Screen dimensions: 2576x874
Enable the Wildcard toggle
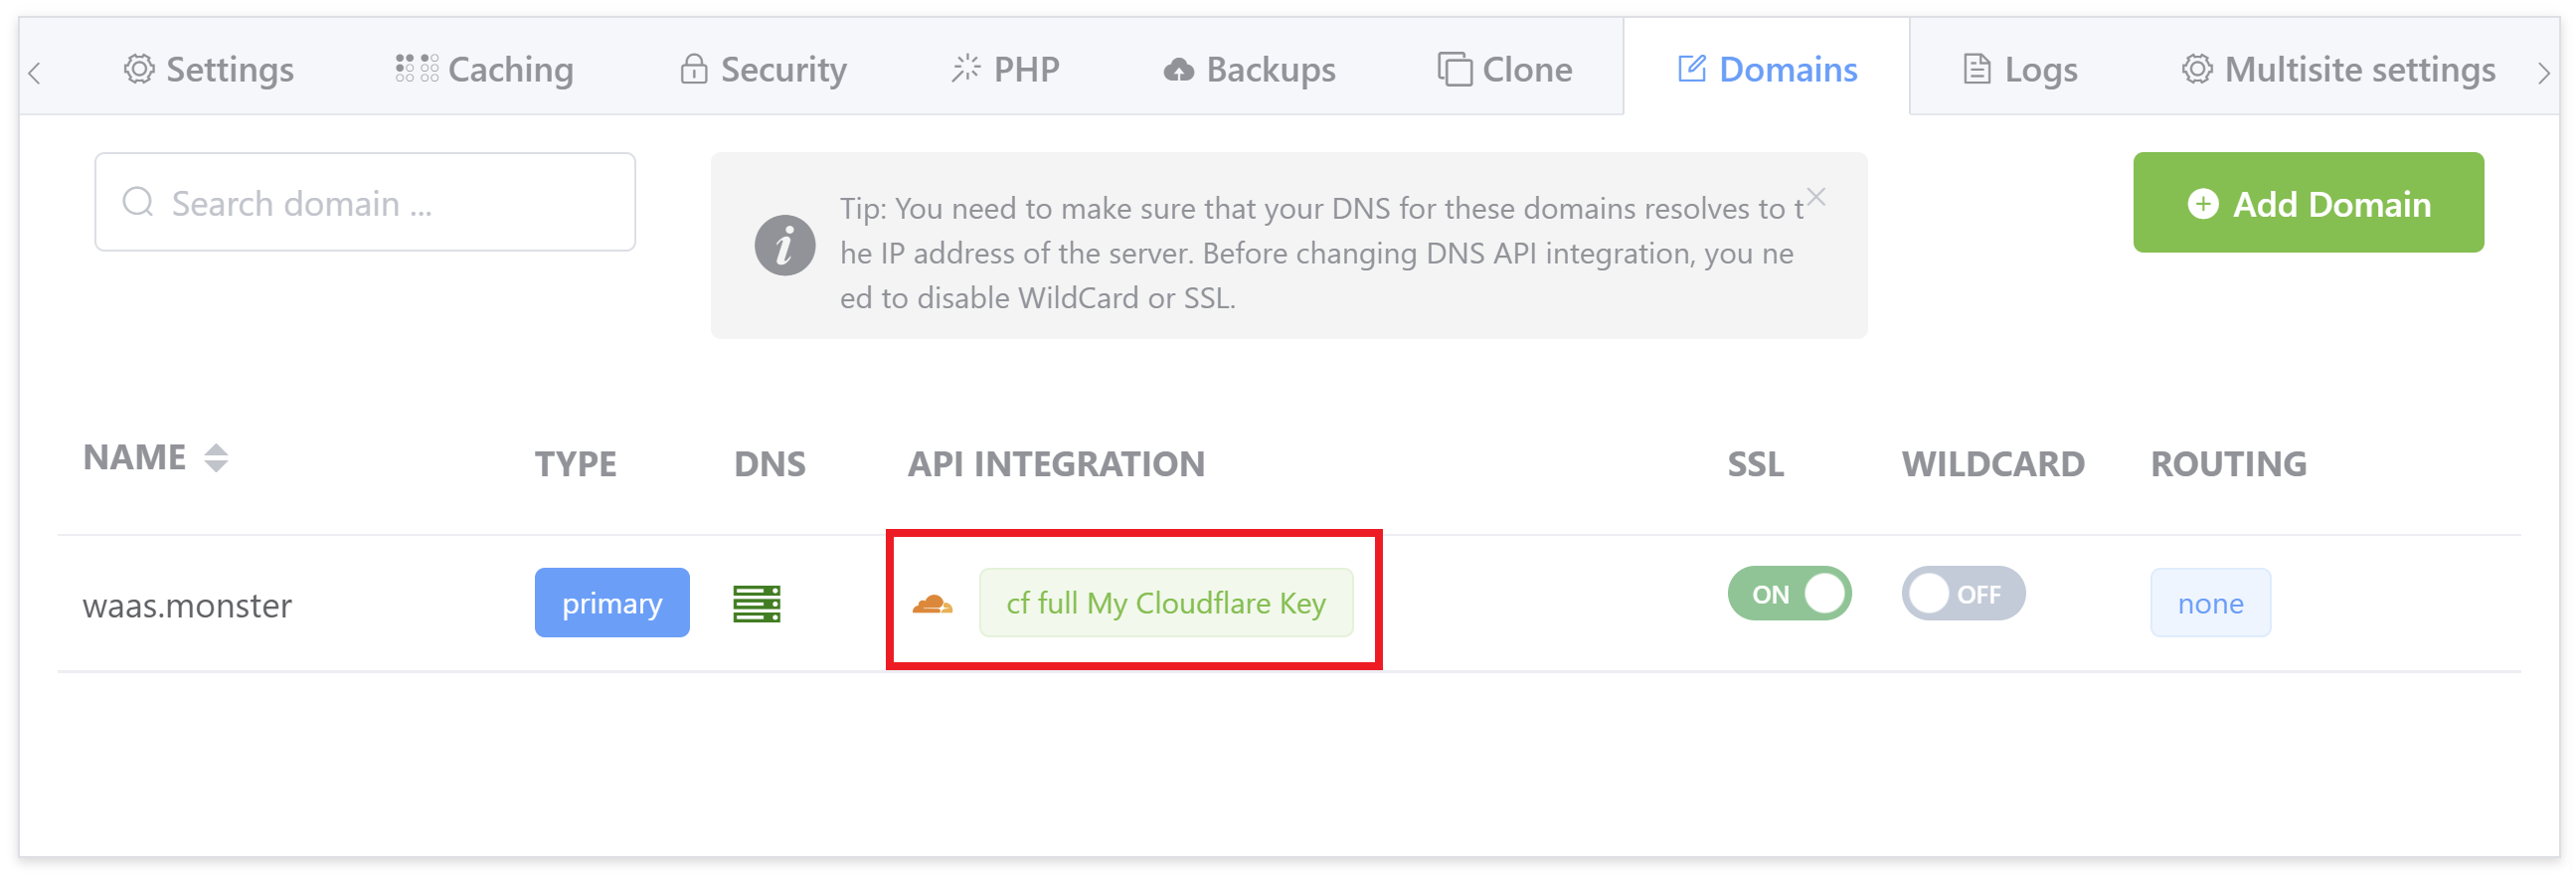click(1963, 594)
